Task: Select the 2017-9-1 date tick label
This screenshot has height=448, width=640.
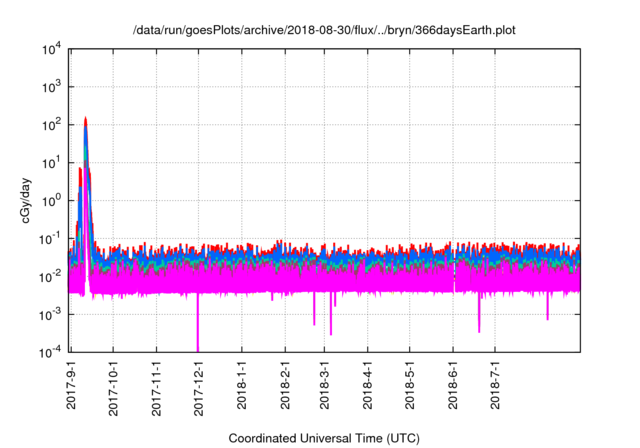Action: tap(72, 387)
